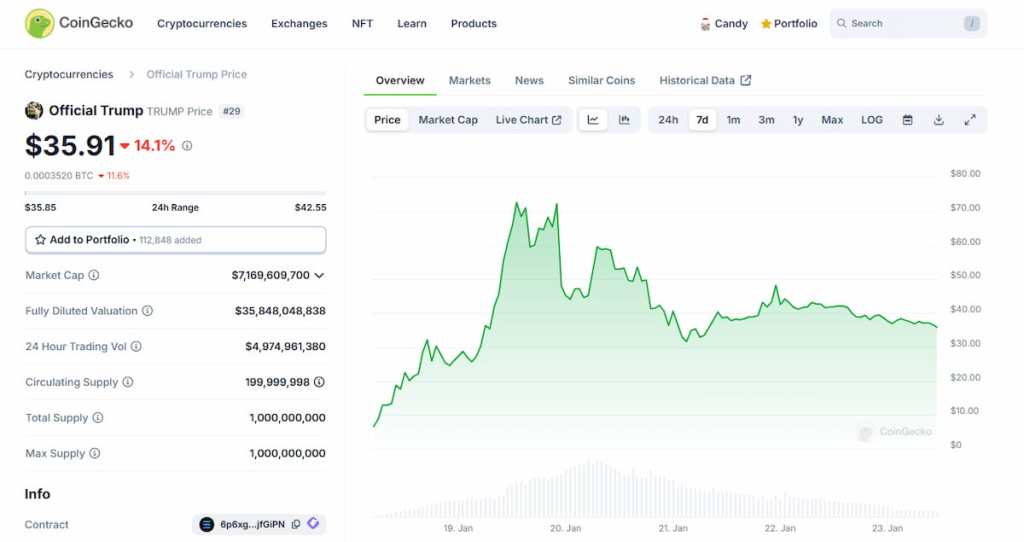
Task: Open the Learn nav menu
Action: (x=412, y=24)
